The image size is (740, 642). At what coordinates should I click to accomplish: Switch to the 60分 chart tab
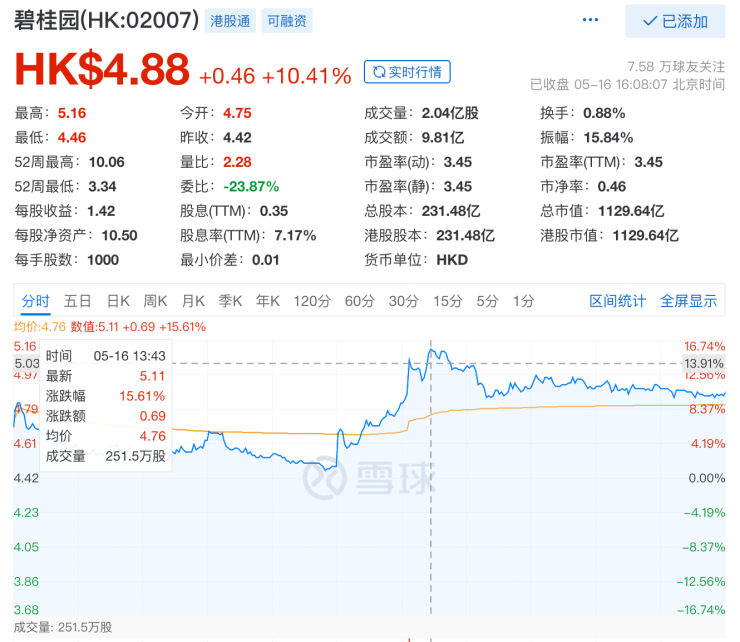[360, 301]
